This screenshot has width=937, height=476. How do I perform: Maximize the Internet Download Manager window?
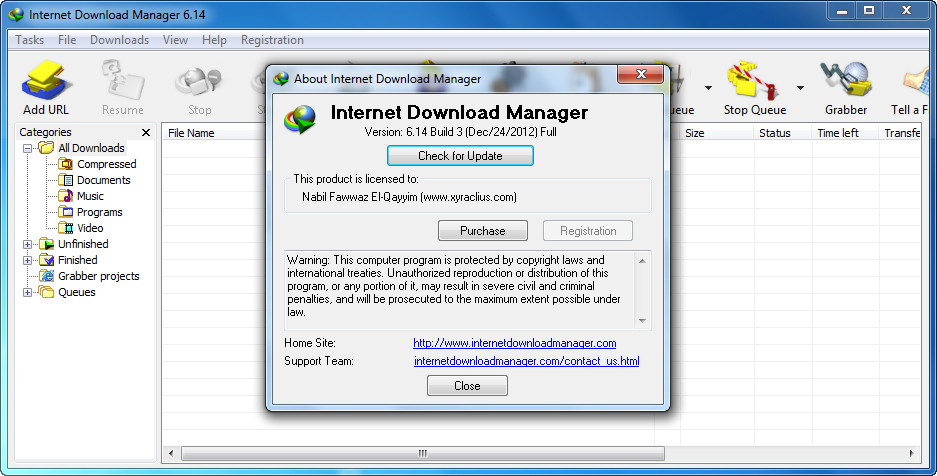[869, 10]
